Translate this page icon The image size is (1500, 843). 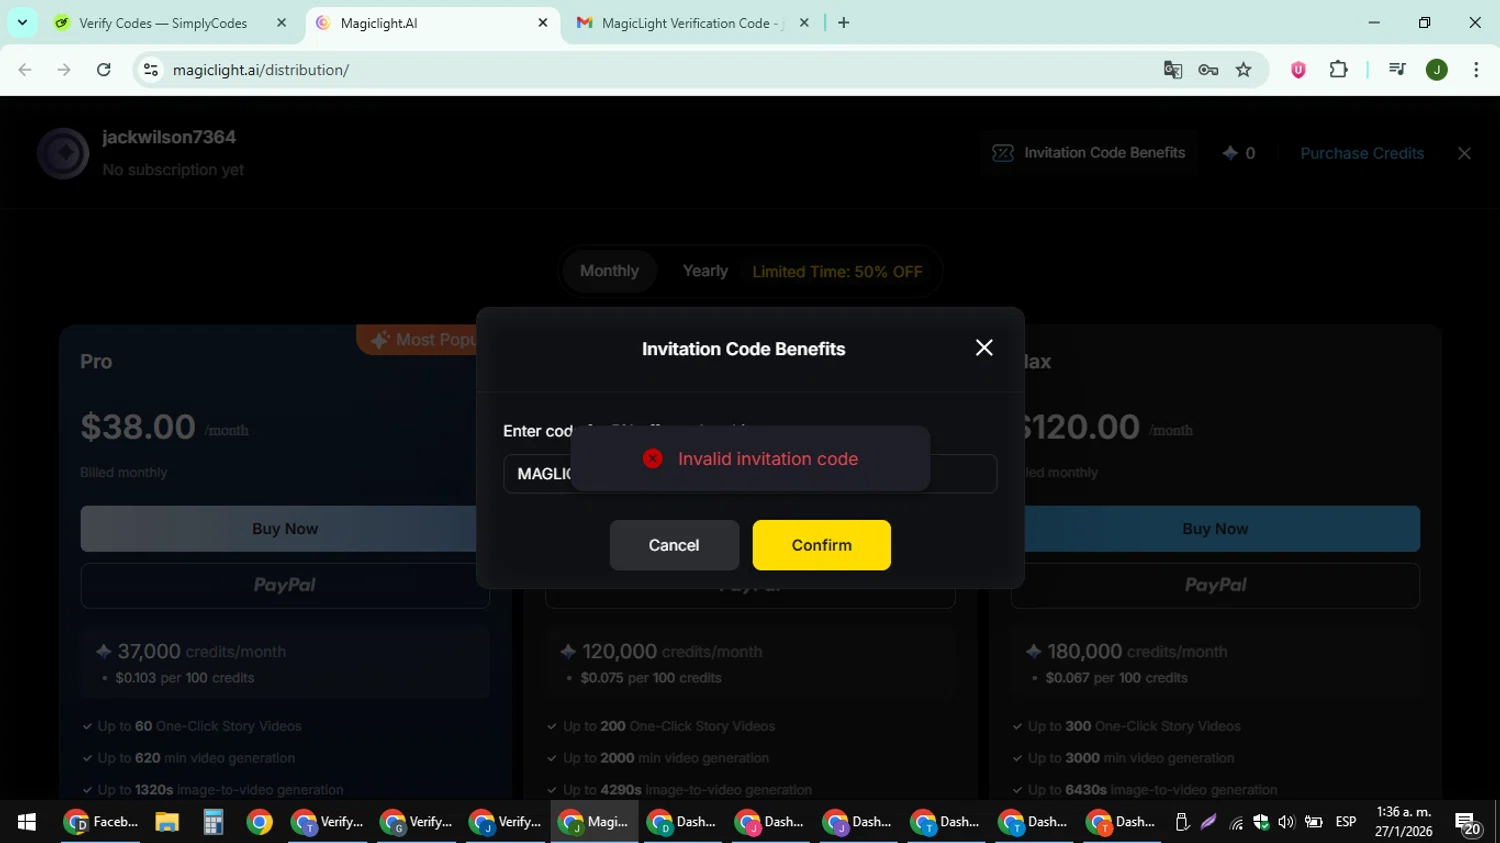(1173, 70)
